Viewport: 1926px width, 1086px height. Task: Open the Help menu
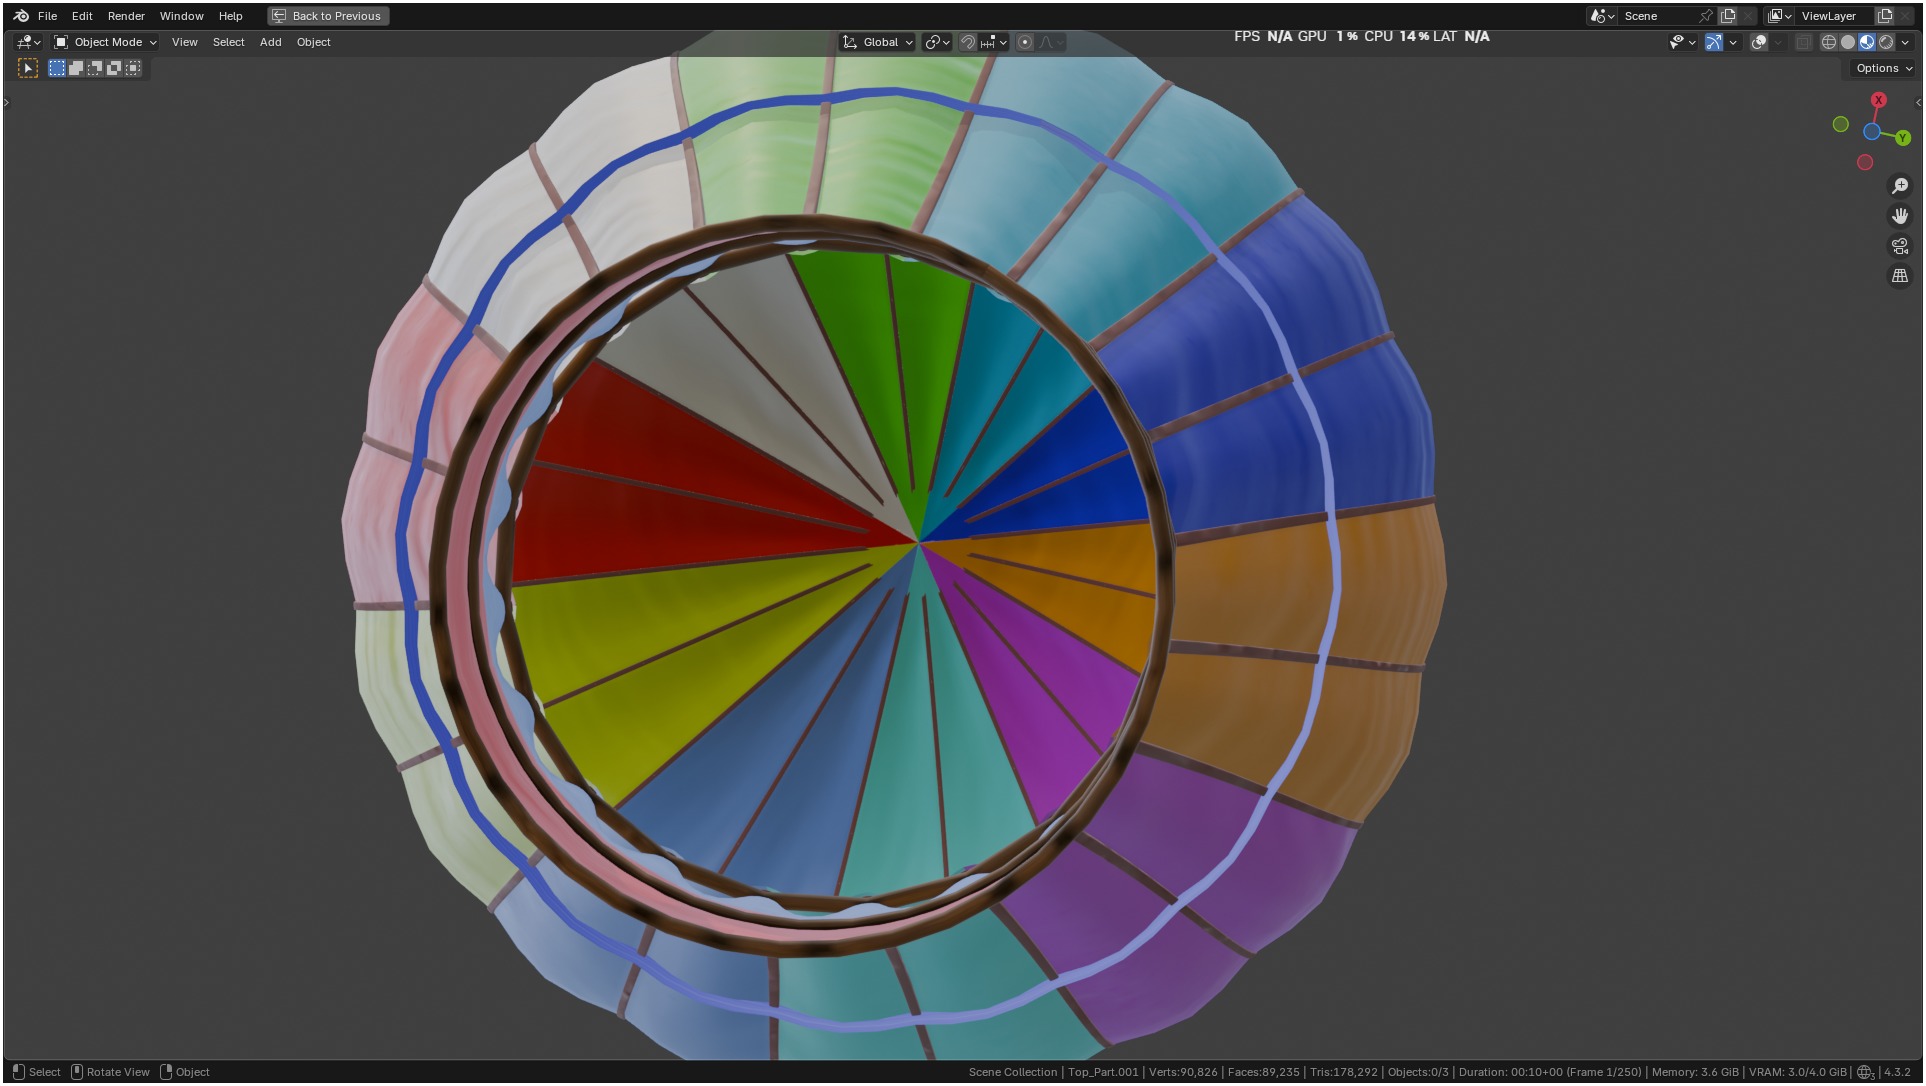[x=230, y=16]
